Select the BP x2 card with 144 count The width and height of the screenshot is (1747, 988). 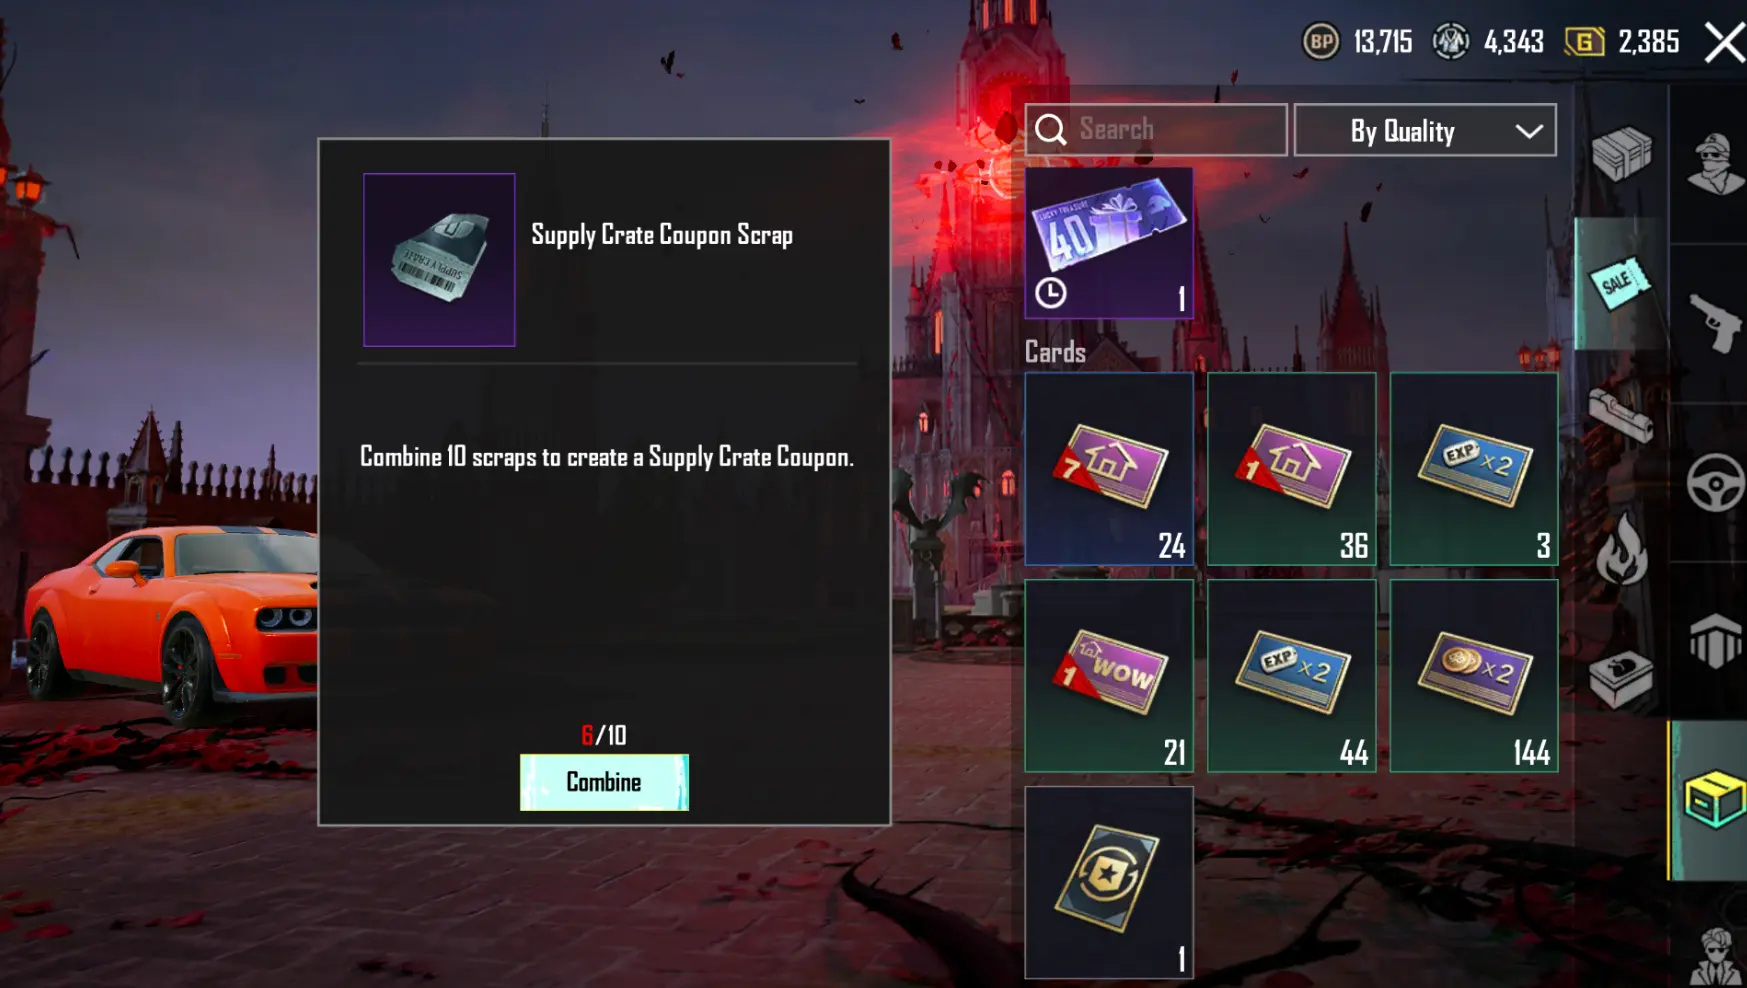coord(1474,676)
